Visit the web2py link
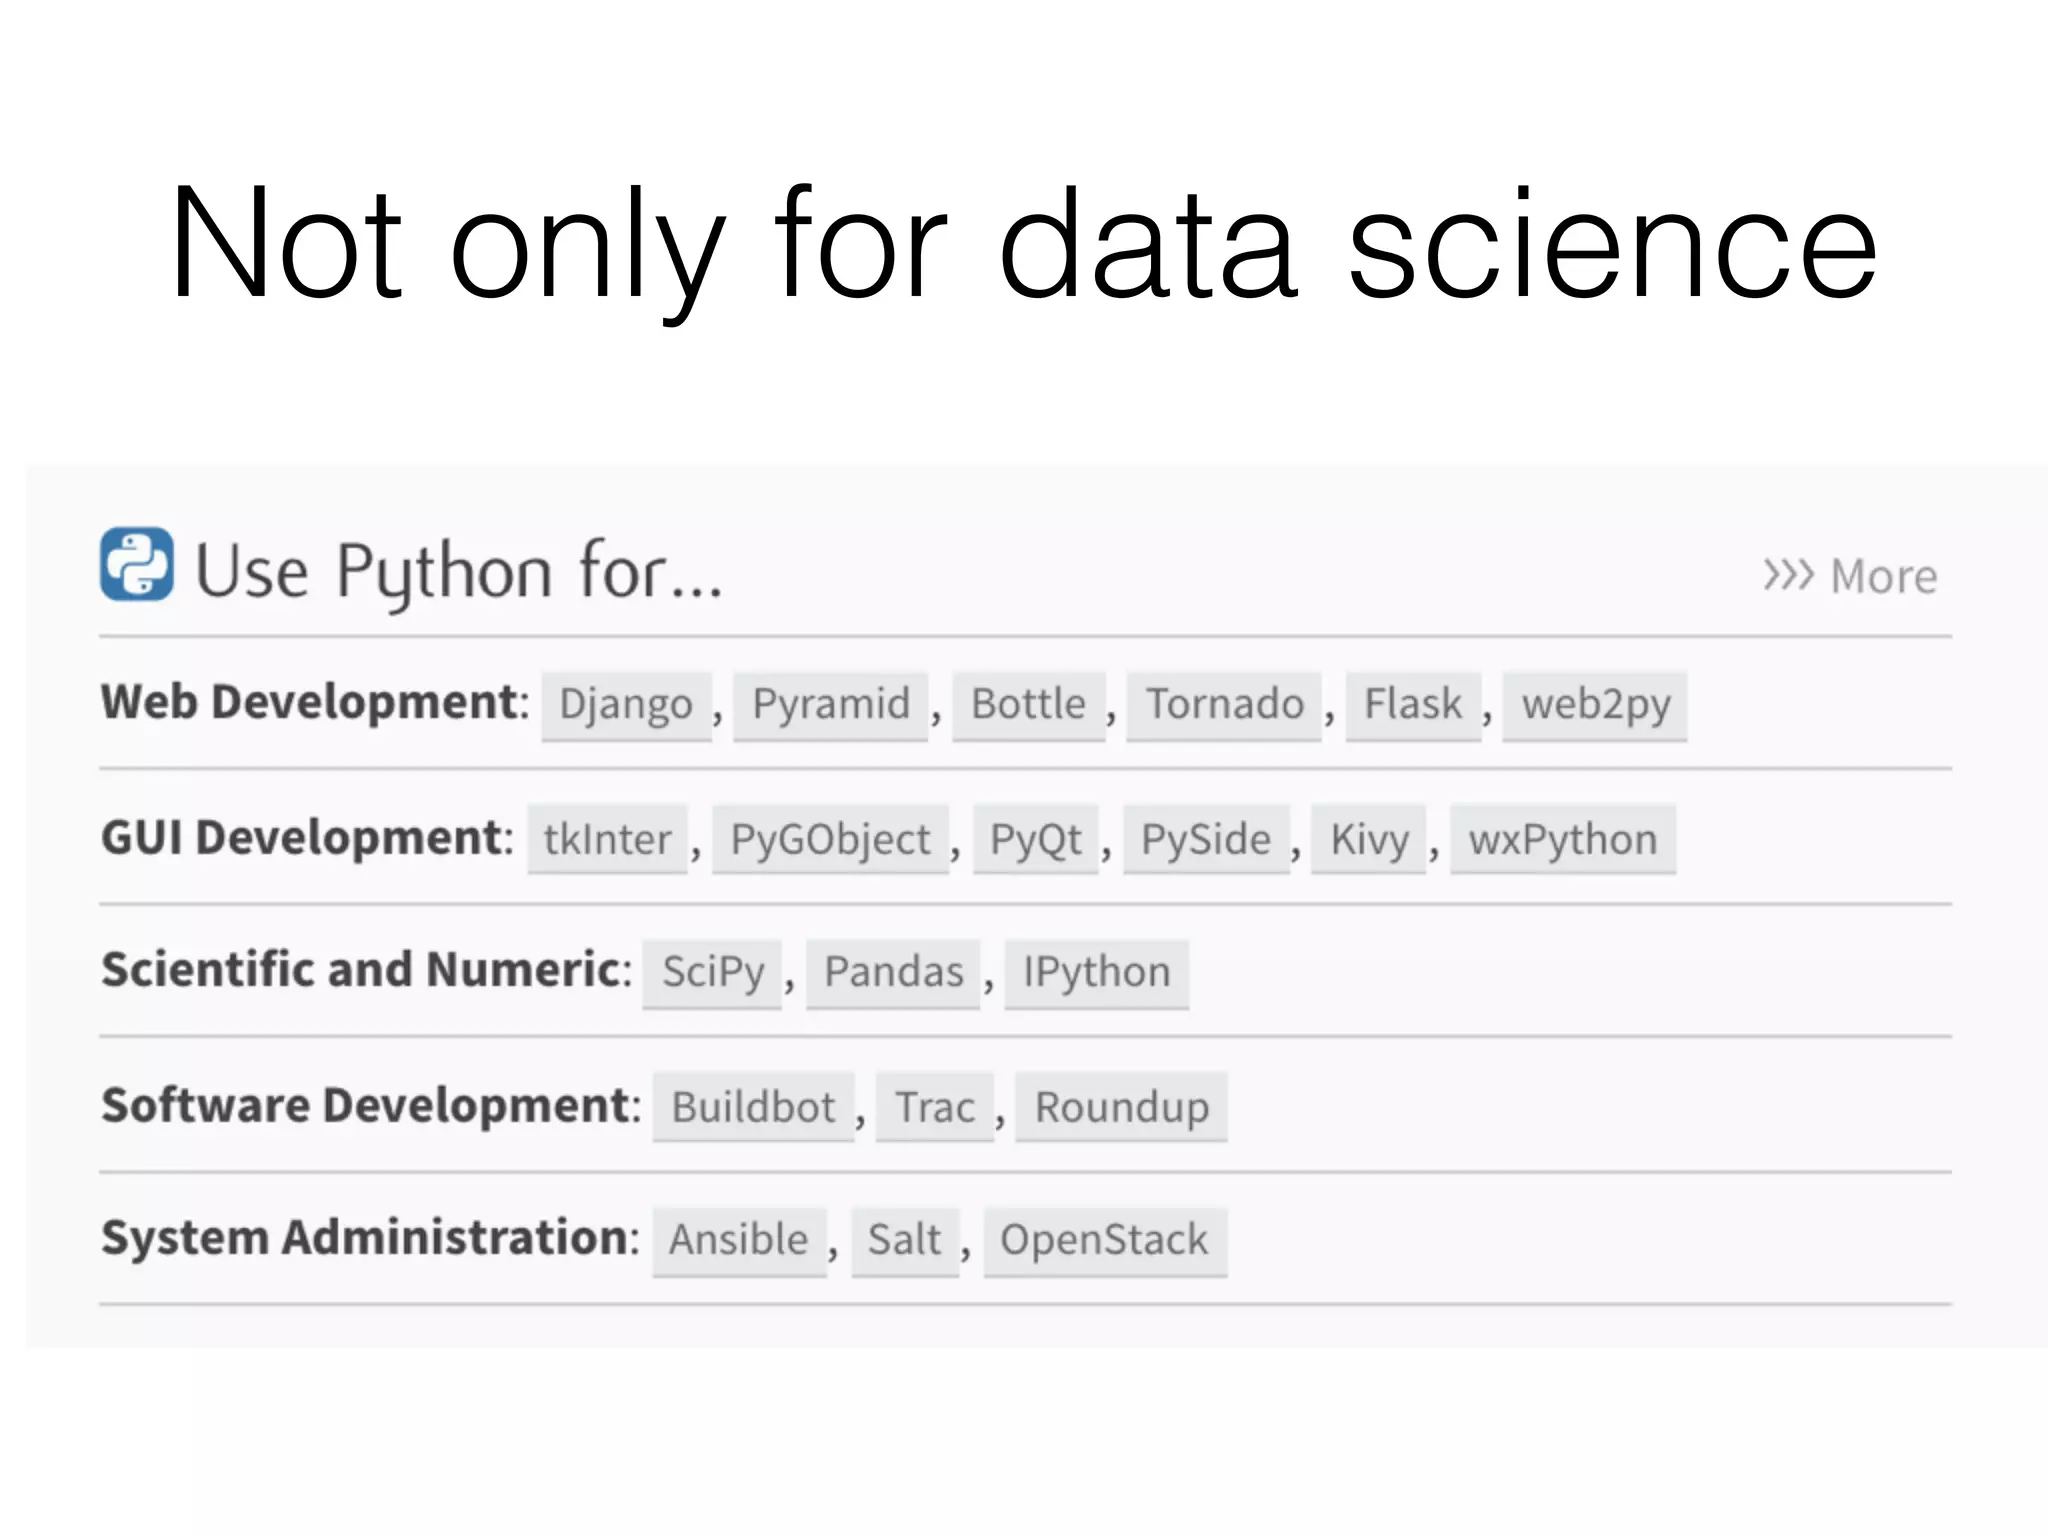Screen dimensions: 2048x1536 pos(1595,705)
